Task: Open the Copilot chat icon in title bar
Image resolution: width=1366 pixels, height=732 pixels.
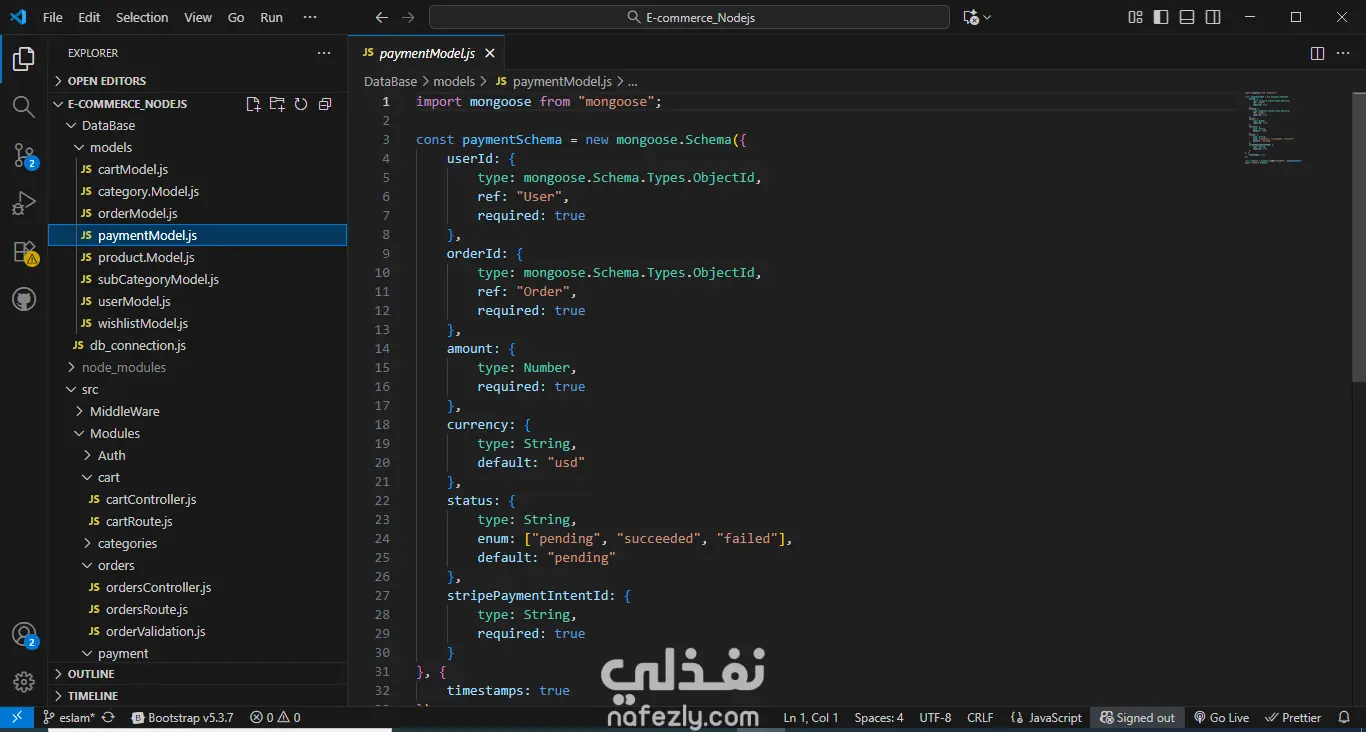Action: click(x=970, y=17)
